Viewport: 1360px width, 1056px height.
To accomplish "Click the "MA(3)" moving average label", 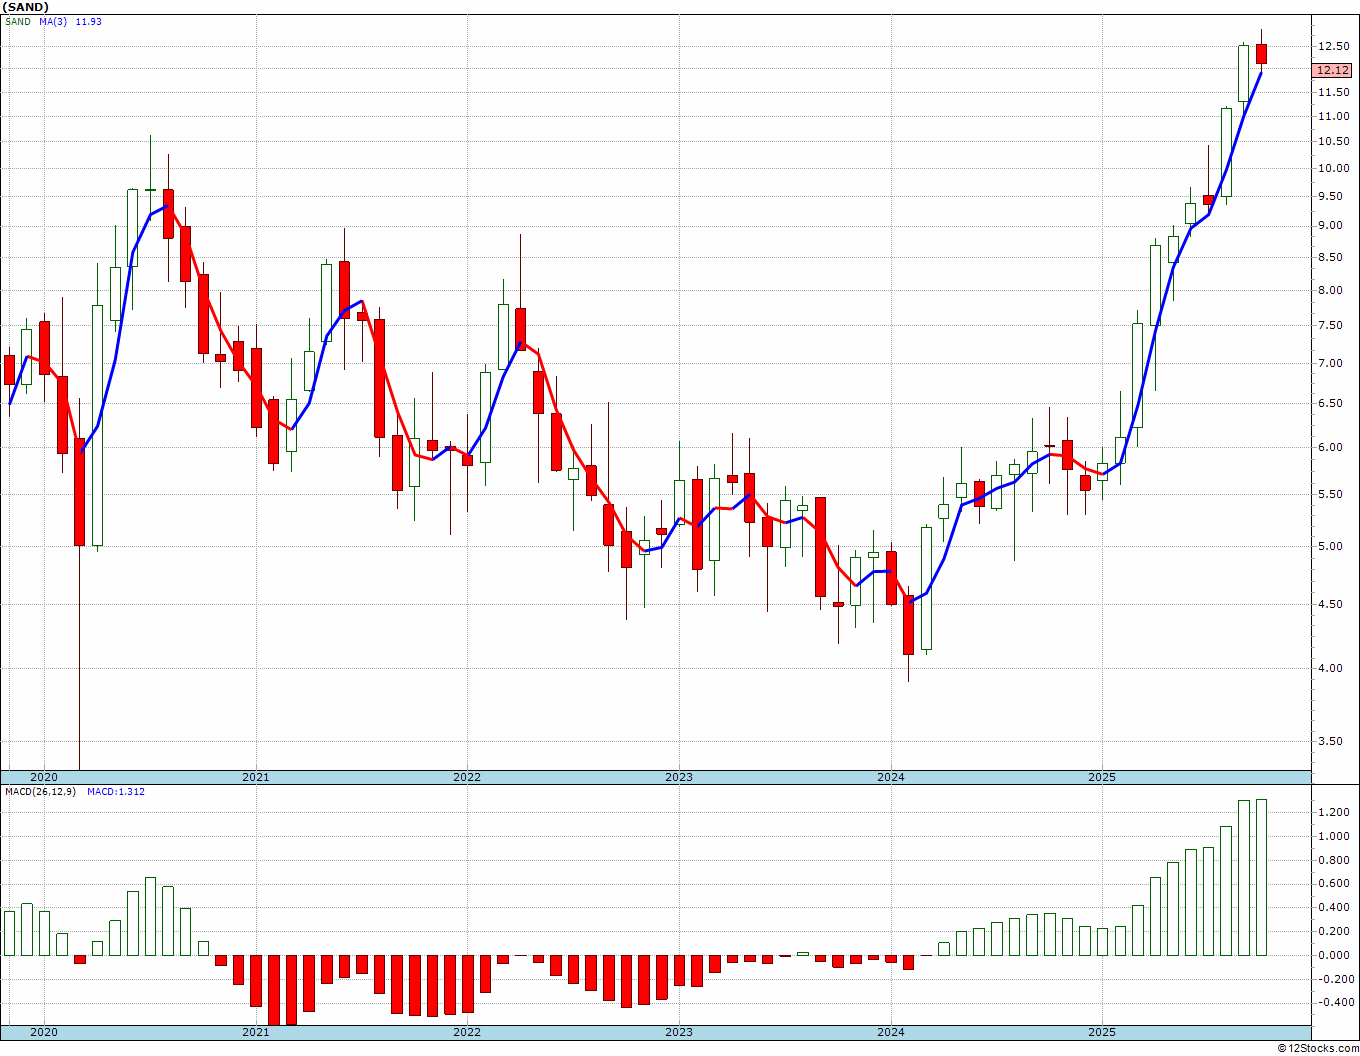I will coord(54,21).
